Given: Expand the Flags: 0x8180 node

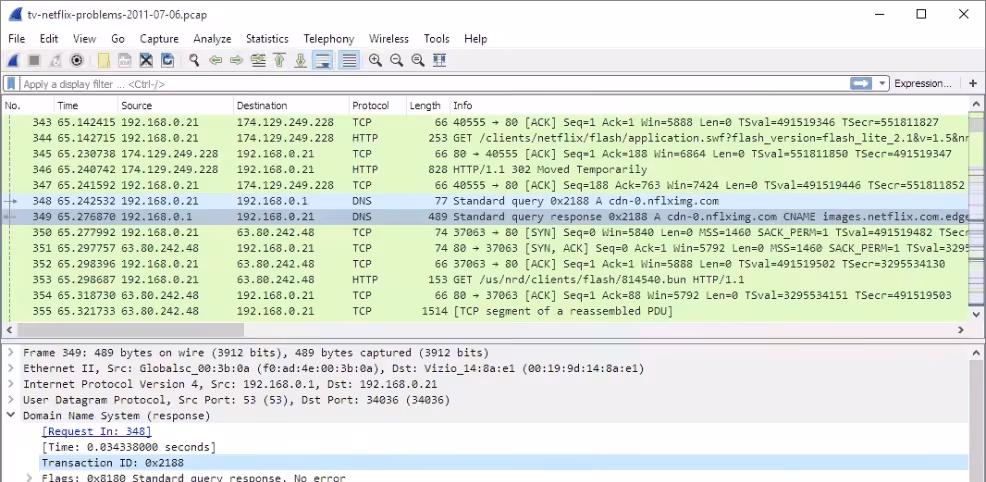Looking at the screenshot, I should [29, 478].
